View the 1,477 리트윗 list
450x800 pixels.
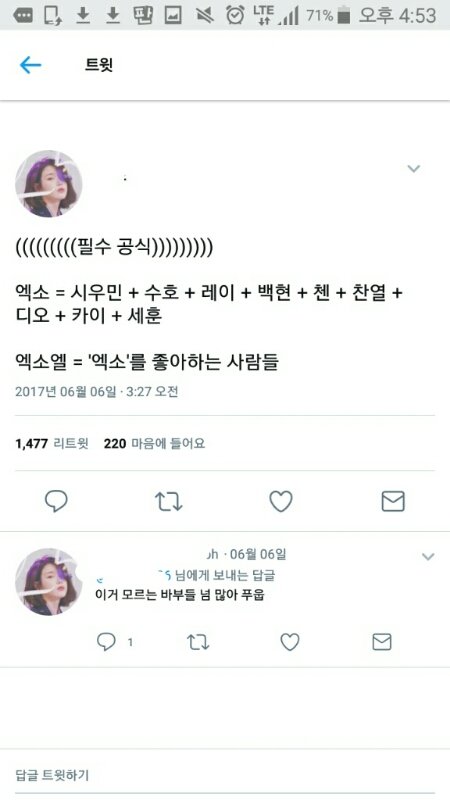[x=52, y=443]
